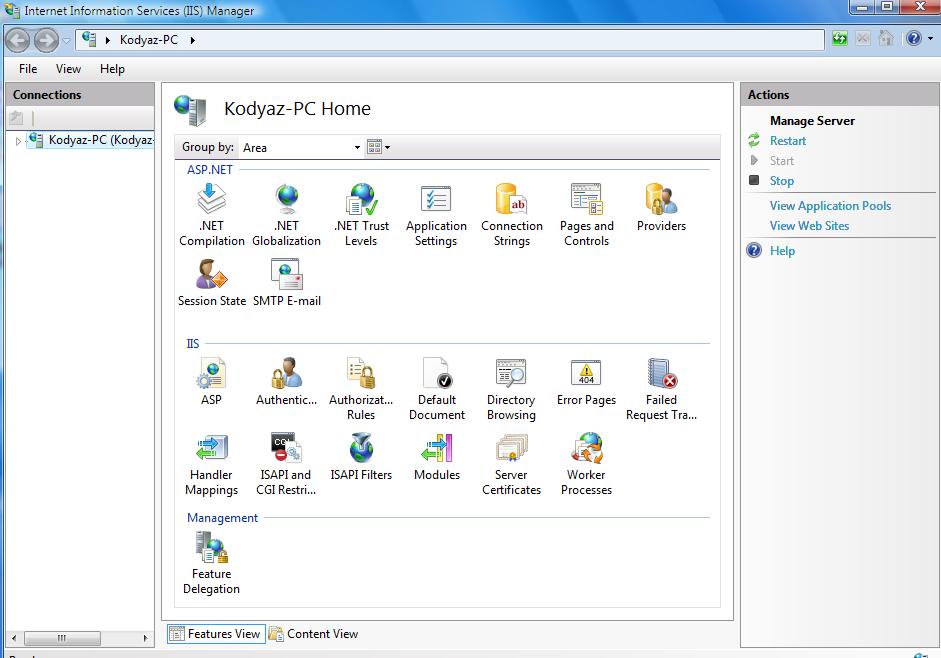
Task: Open Connection Strings feature
Action: tap(511, 215)
